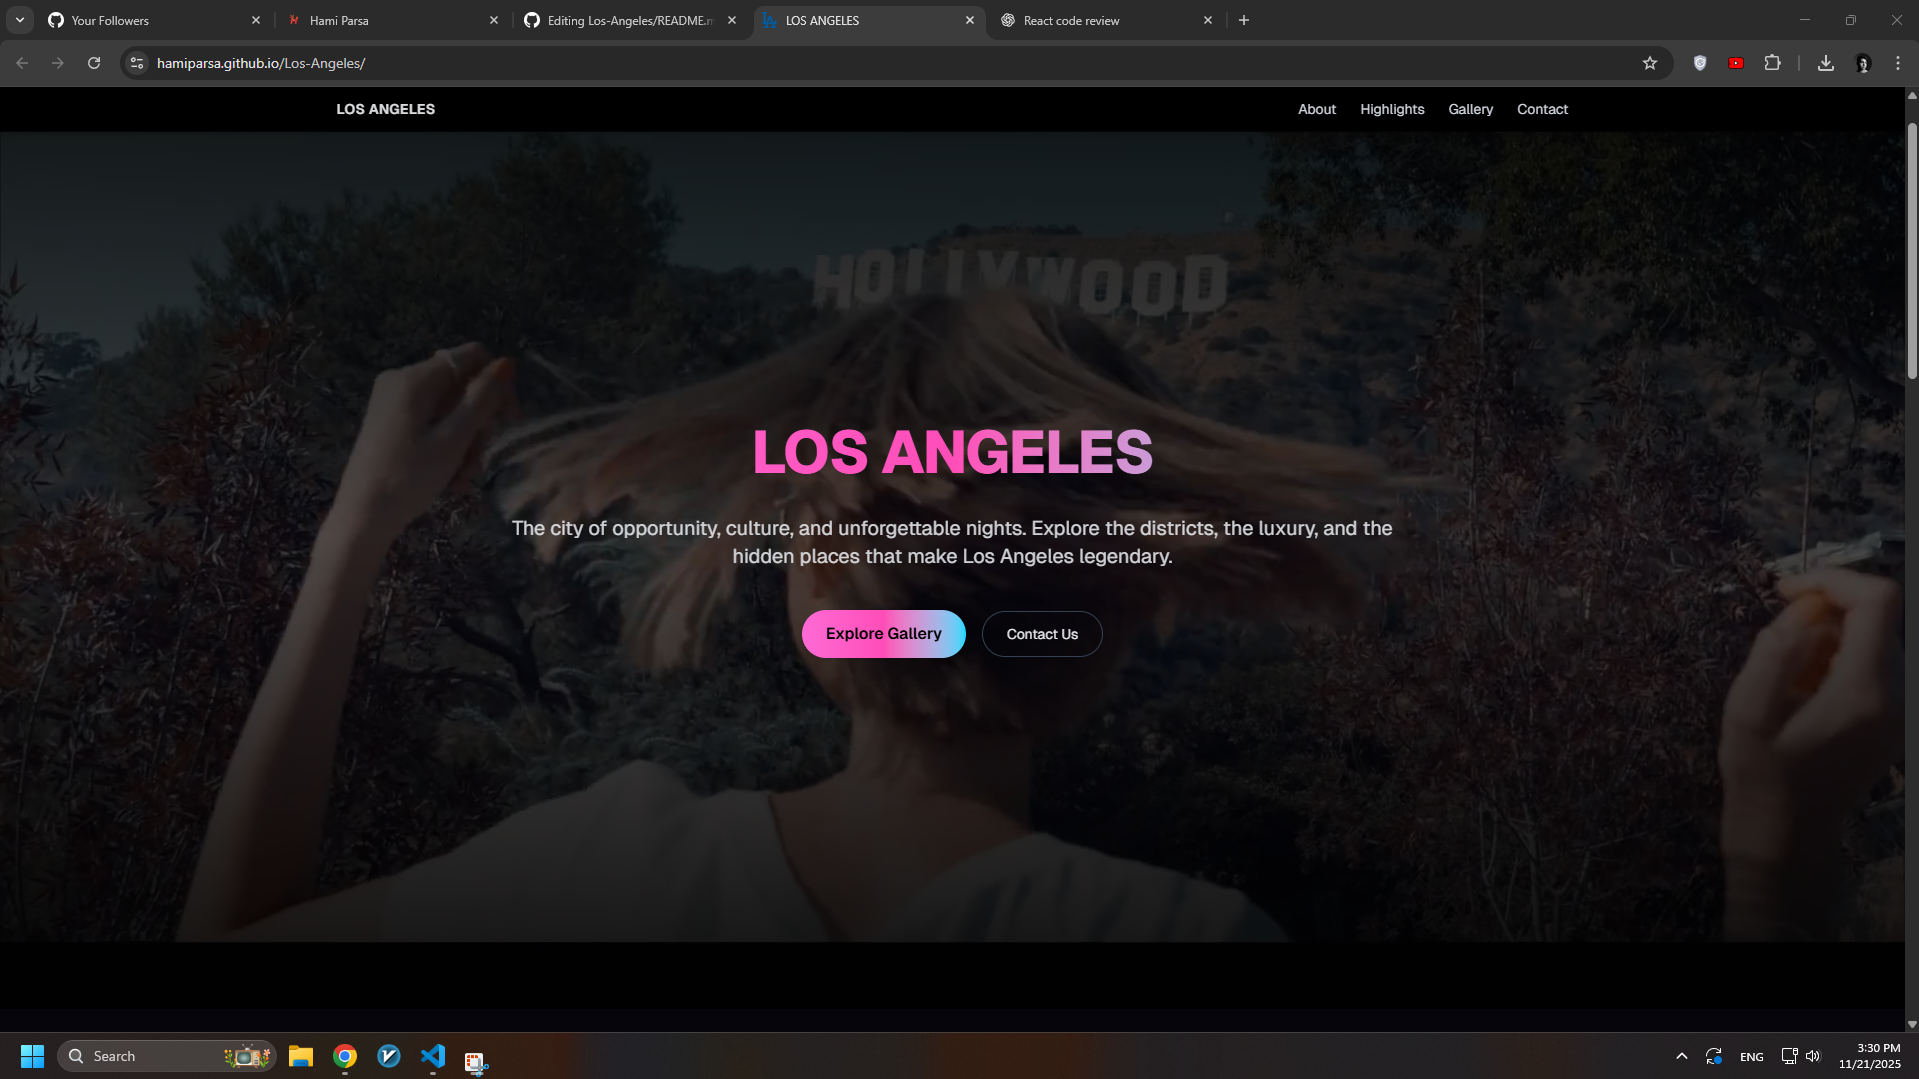The width and height of the screenshot is (1919, 1079).
Task: Open Visual Studio Code from taskbar
Action: click(x=433, y=1056)
